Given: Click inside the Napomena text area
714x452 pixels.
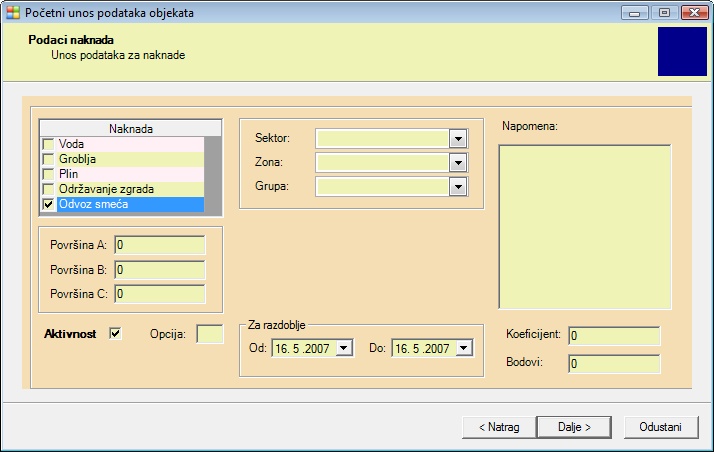Looking at the screenshot, I should [x=585, y=227].
